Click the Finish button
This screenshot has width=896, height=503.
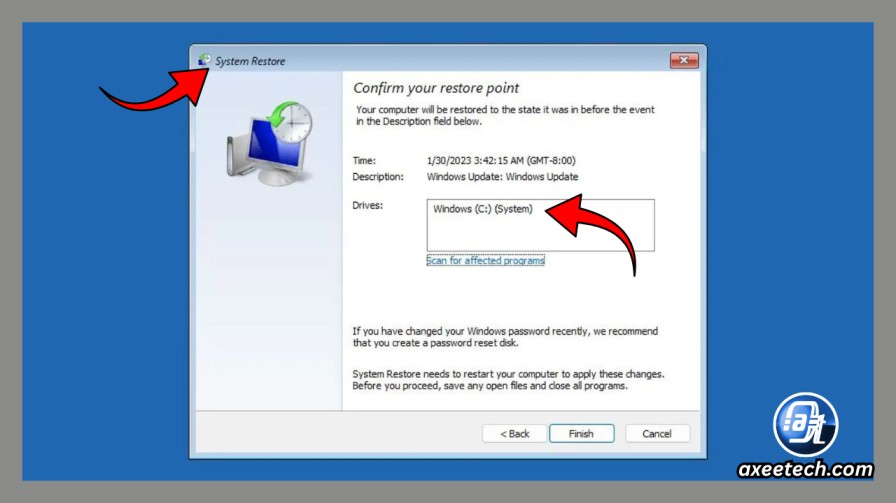point(581,434)
